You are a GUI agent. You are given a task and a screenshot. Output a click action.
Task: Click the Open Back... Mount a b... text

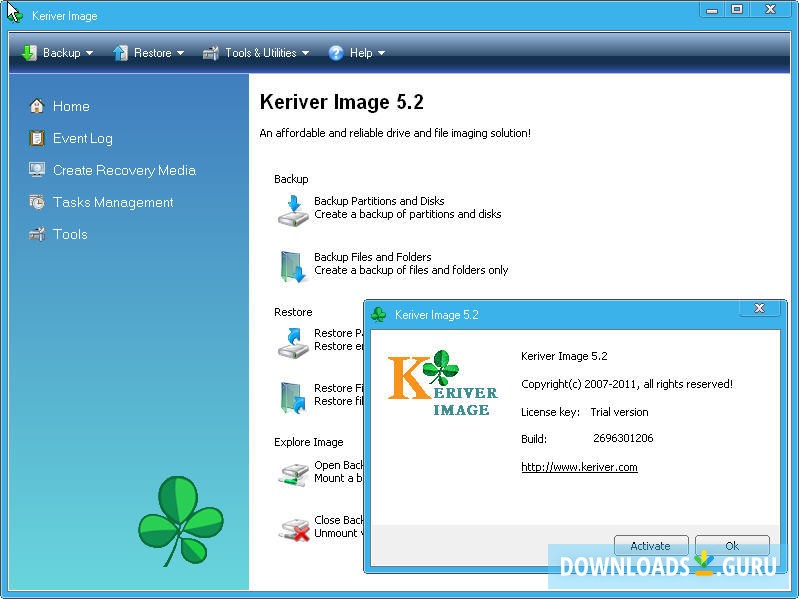(x=338, y=472)
